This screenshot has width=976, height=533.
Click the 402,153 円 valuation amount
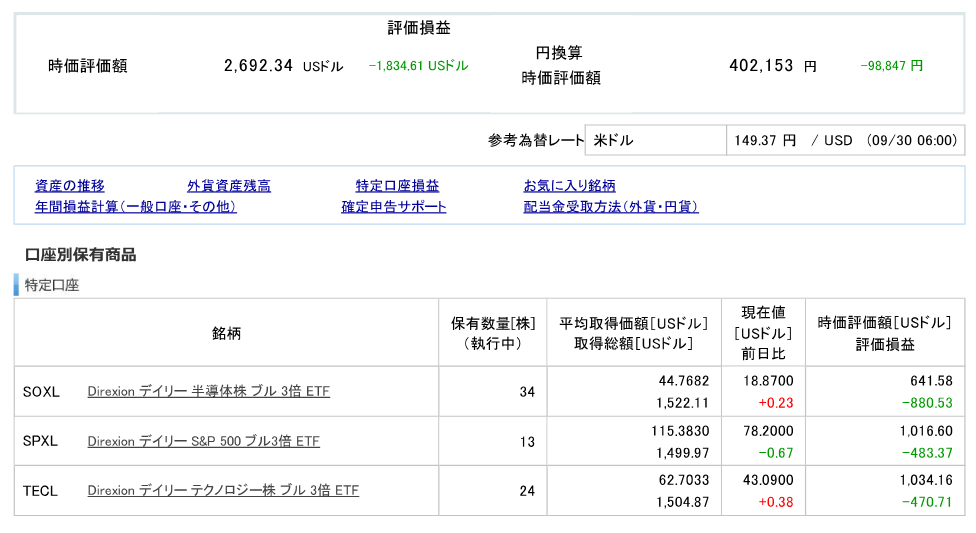click(772, 65)
